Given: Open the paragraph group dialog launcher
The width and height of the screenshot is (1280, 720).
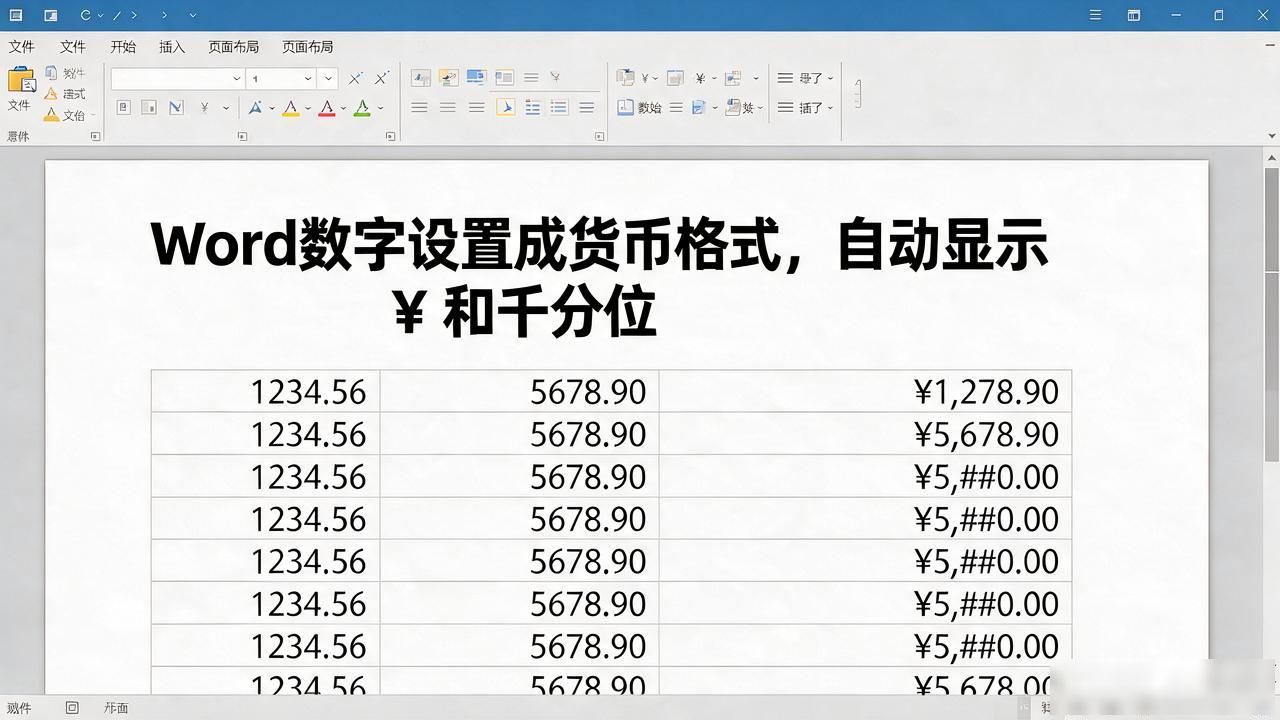Looking at the screenshot, I should [x=599, y=136].
